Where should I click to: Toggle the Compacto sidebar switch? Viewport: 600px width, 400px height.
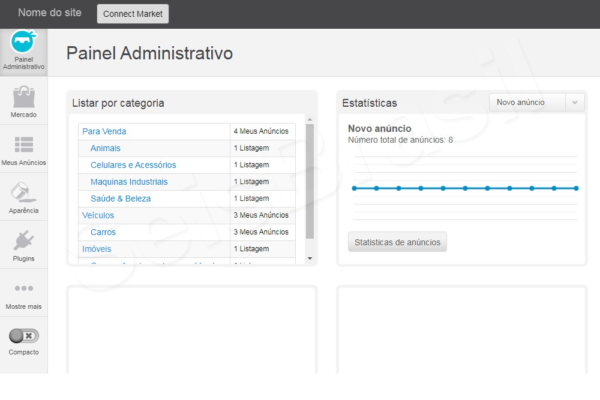tap(23, 335)
